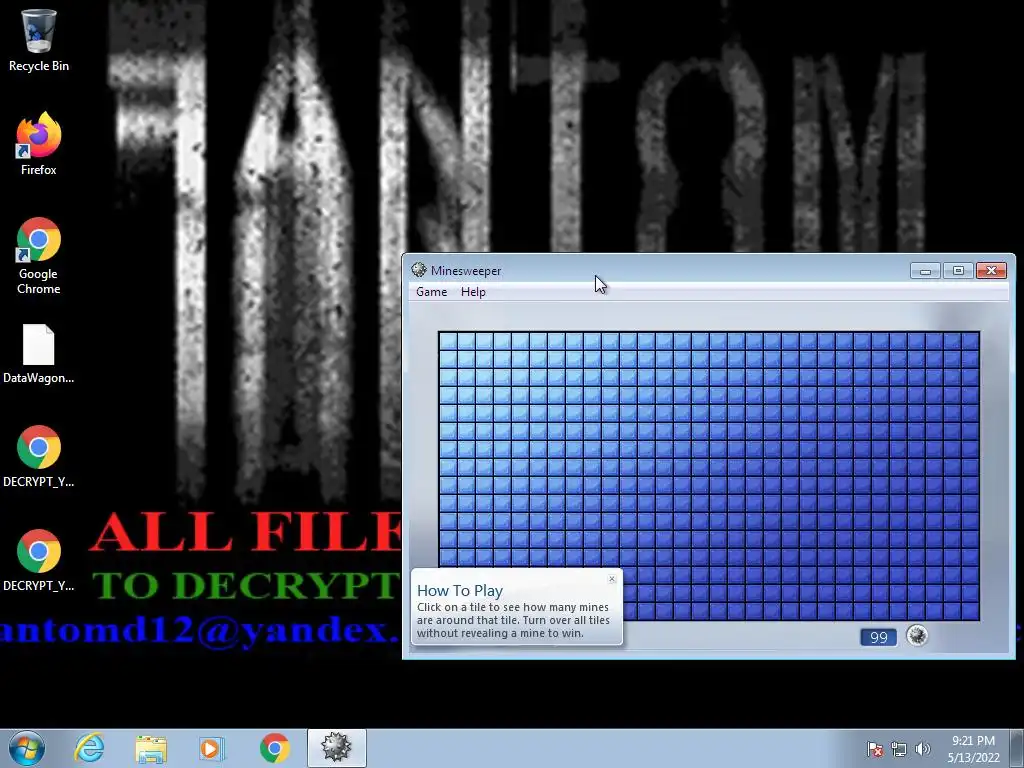Open the Help menu in Minesweeper
Image resolution: width=1024 pixels, height=768 pixels.
click(x=473, y=292)
